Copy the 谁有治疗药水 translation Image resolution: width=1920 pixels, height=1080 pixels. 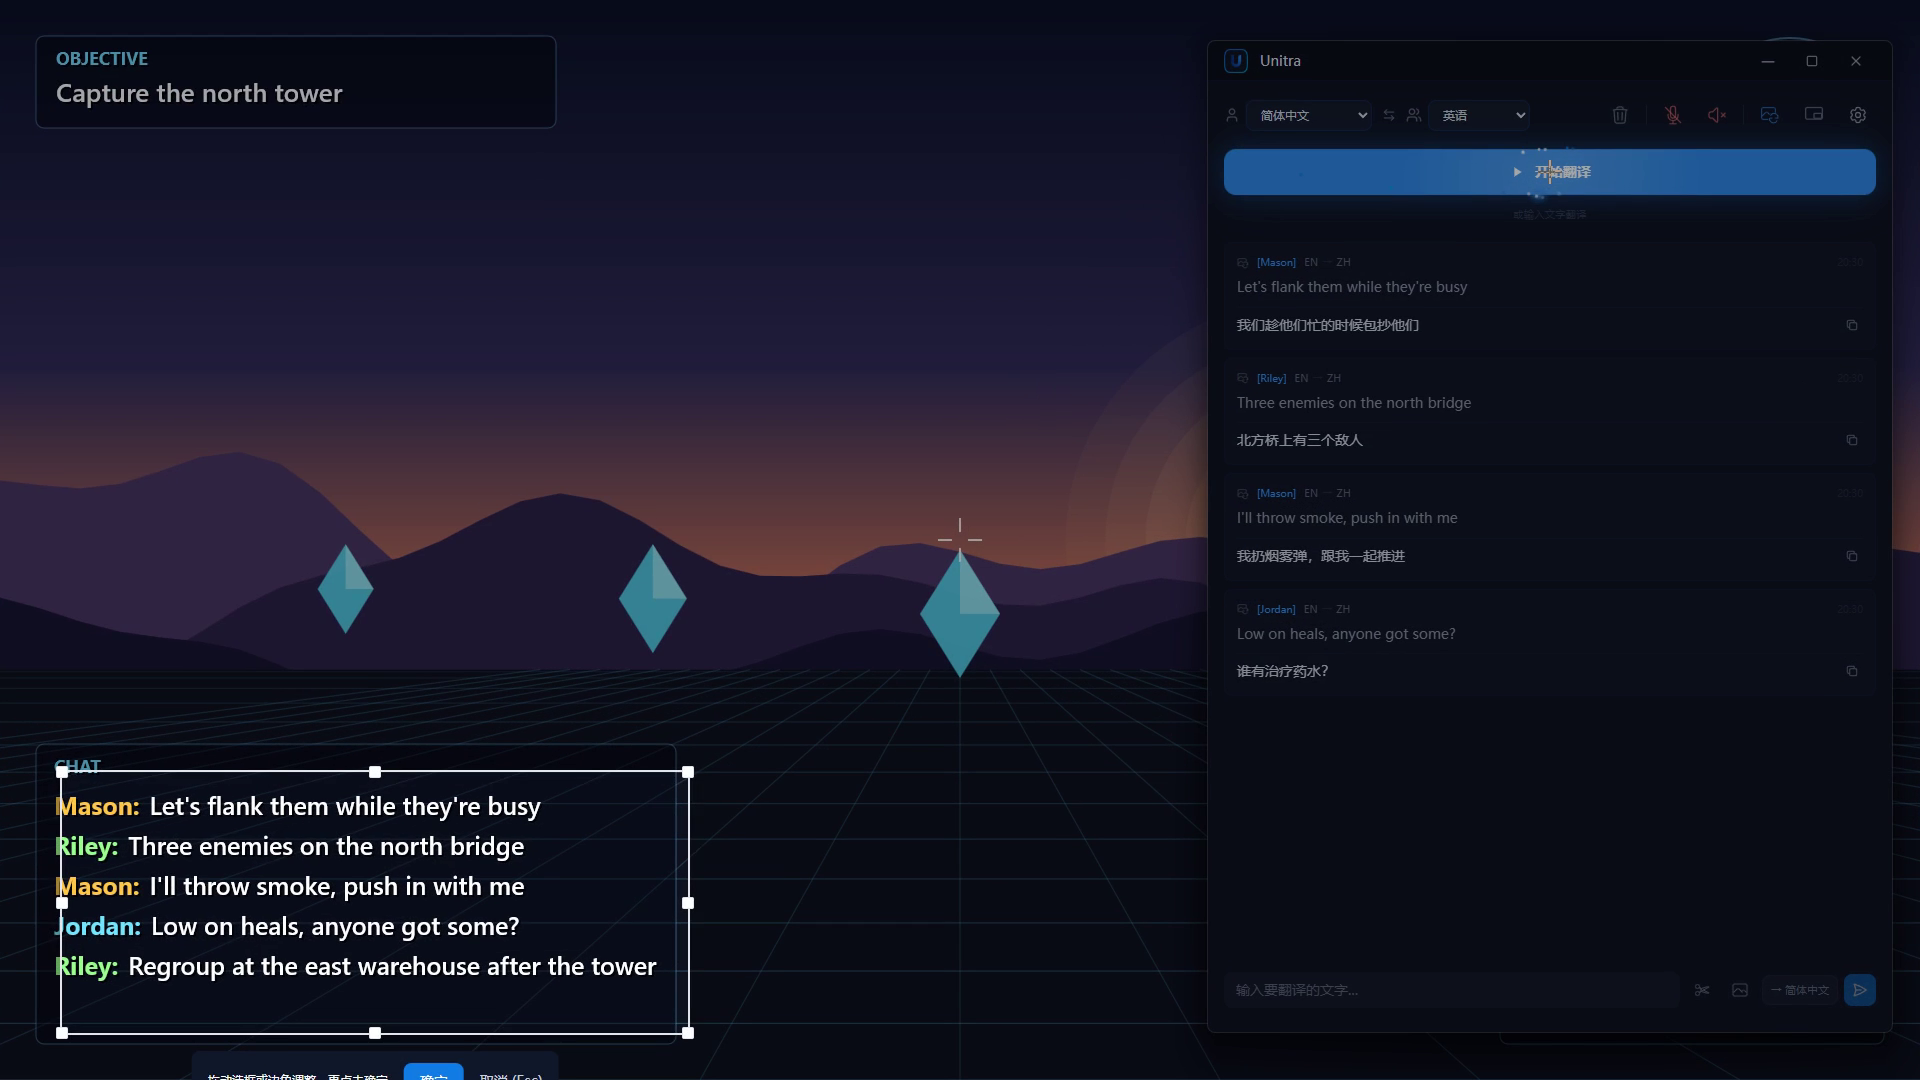click(1852, 671)
